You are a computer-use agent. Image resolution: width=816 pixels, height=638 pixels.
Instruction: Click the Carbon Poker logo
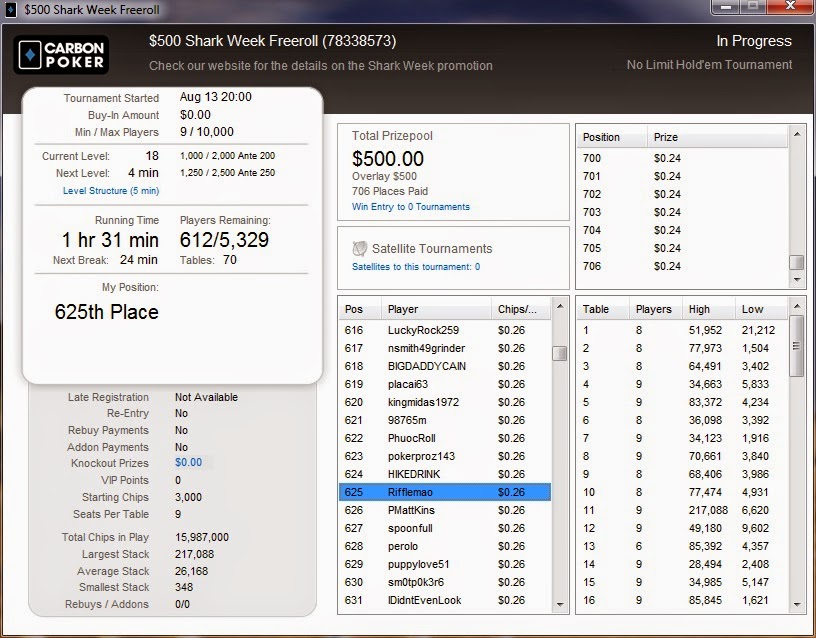61,55
